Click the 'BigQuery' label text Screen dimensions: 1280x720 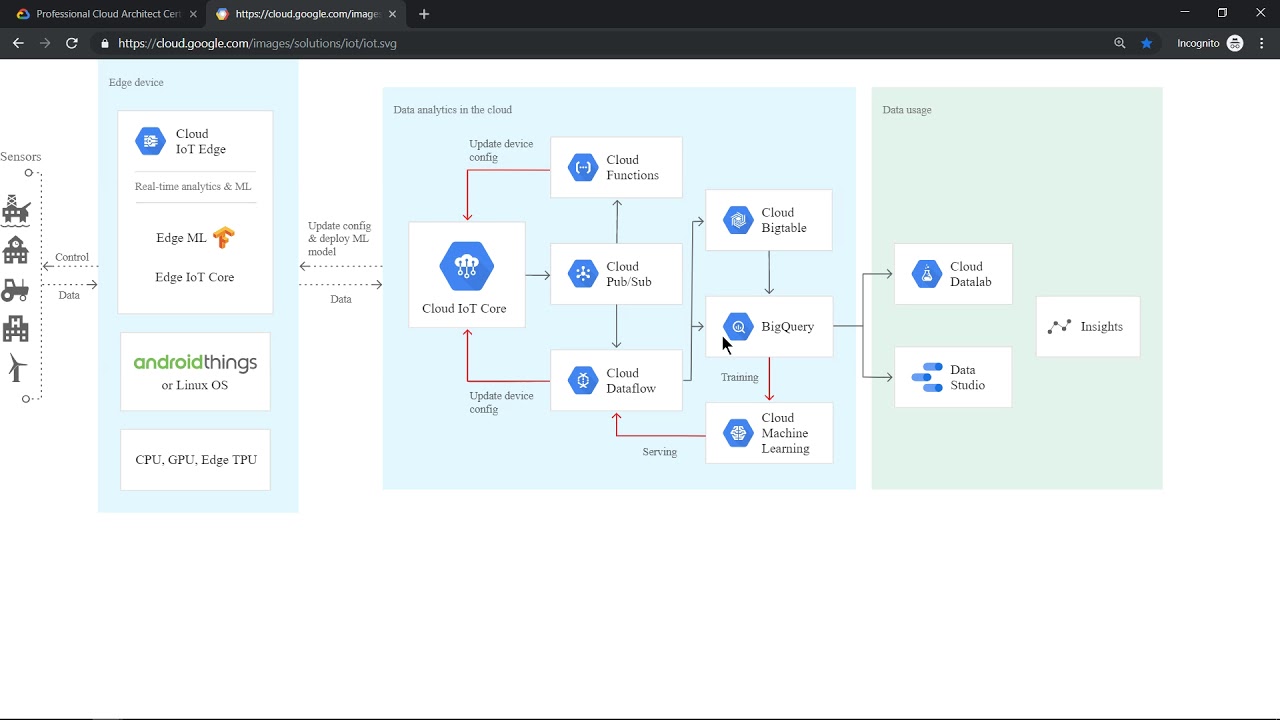click(x=788, y=327)
